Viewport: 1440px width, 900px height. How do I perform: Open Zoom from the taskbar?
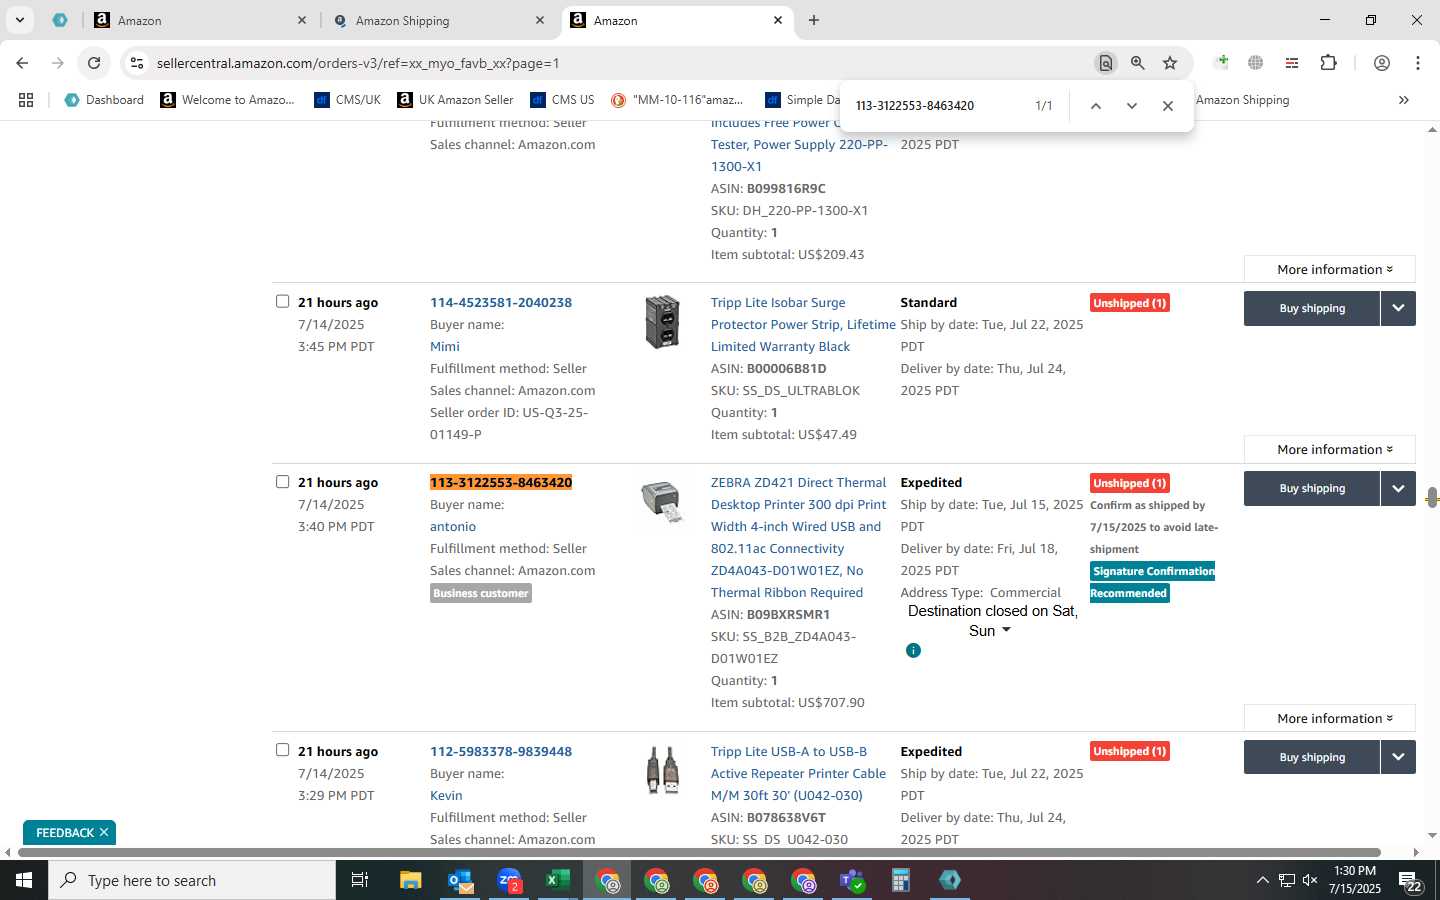pos(509,880)
